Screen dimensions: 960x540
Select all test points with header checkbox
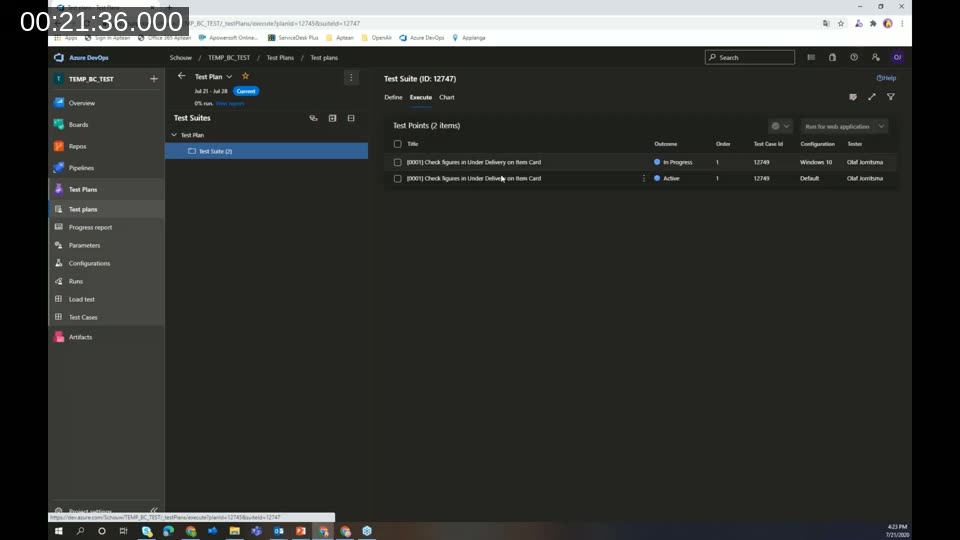click(397, 144)
